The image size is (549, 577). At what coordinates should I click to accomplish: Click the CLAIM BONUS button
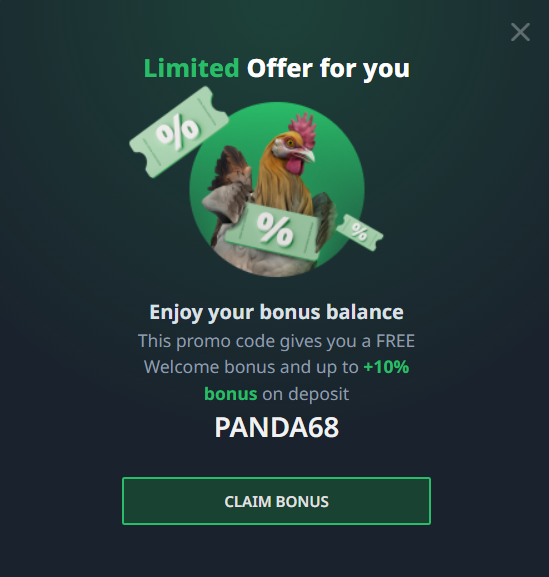(x=276, y=501)
